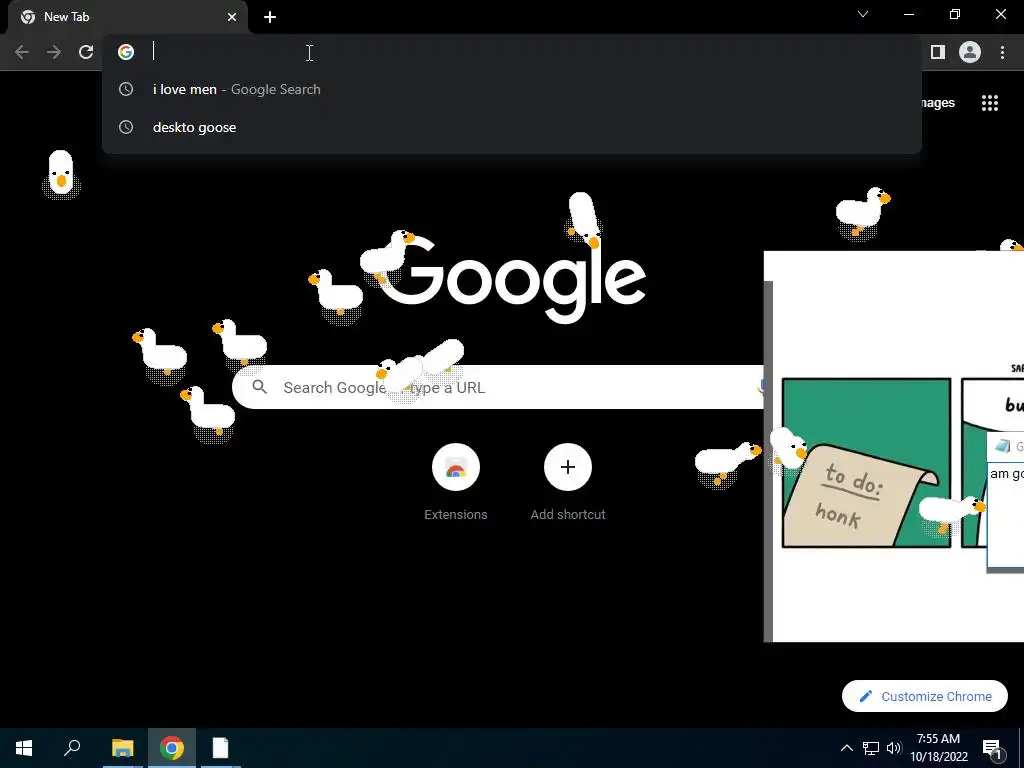Click the clock showing 7:55 AM
Image resolution: width=1024 pixels, height=768 pixels.
coord(939,748)
